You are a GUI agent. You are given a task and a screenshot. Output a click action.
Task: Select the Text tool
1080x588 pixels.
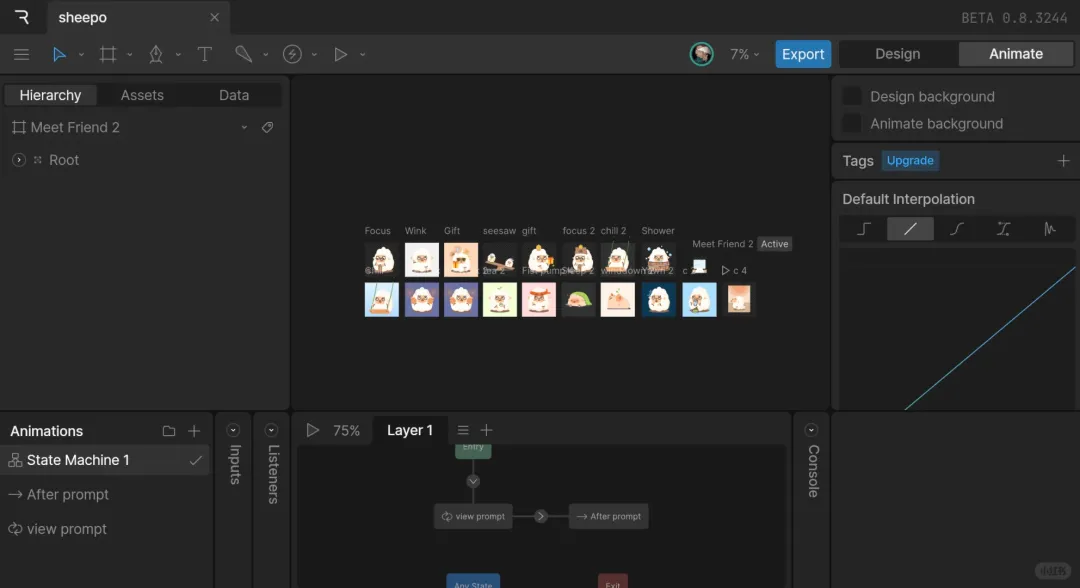(x=205, y=54)
